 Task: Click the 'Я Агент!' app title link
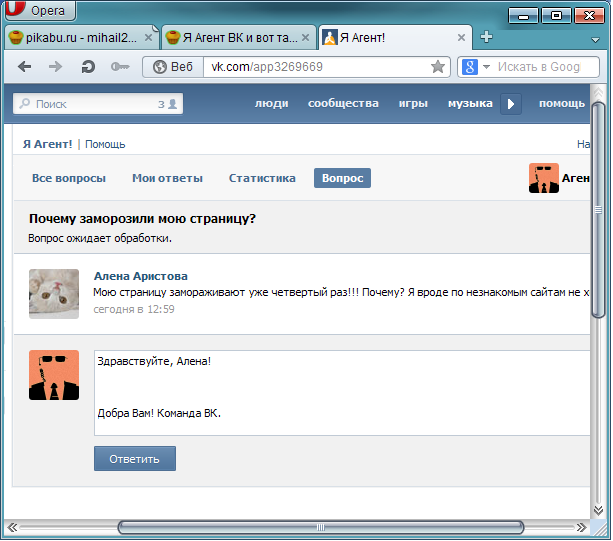(48, 144)
